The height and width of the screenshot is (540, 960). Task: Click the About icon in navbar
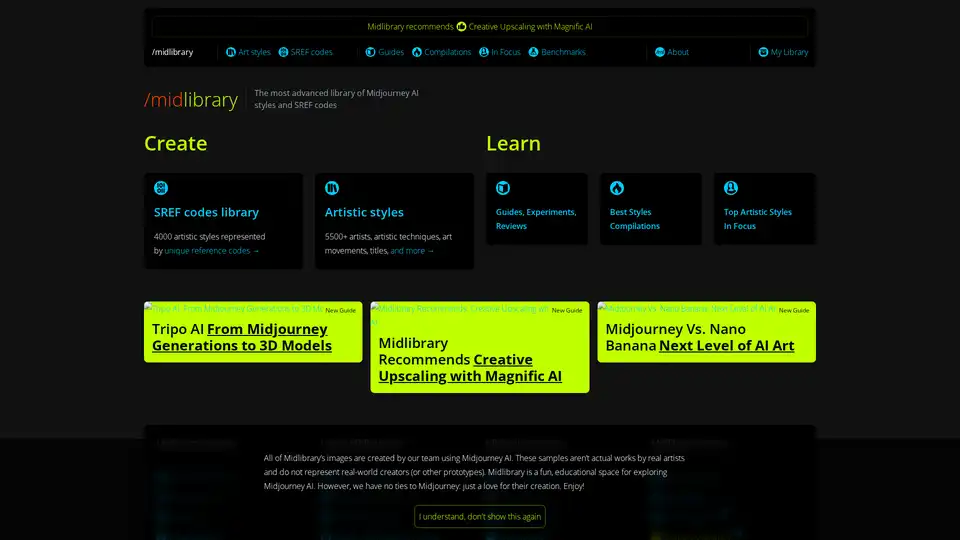point(660,52)
